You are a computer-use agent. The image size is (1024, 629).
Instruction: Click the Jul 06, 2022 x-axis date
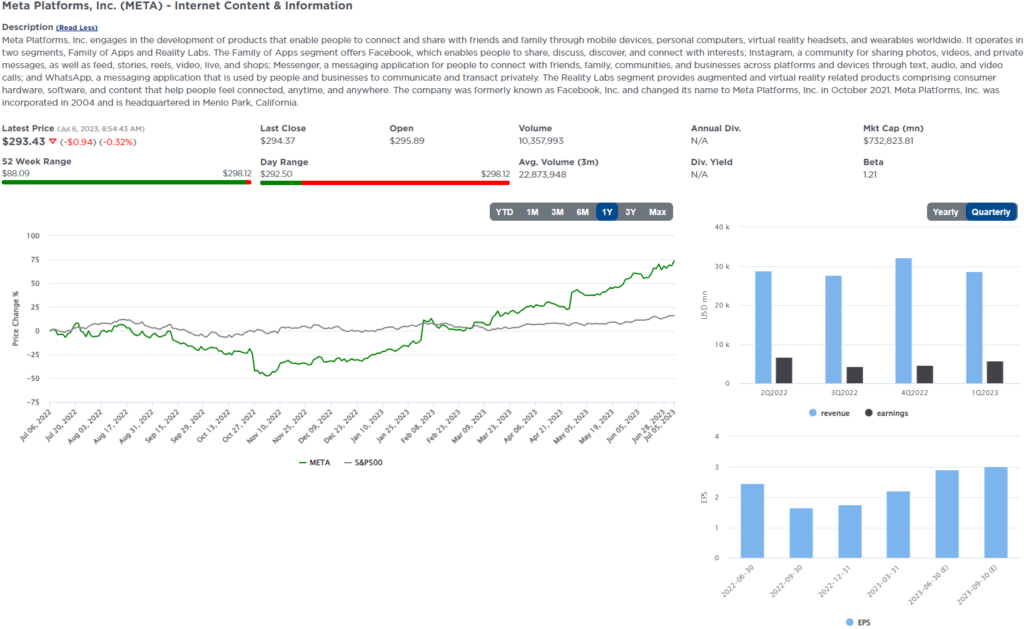click(35, 426)
